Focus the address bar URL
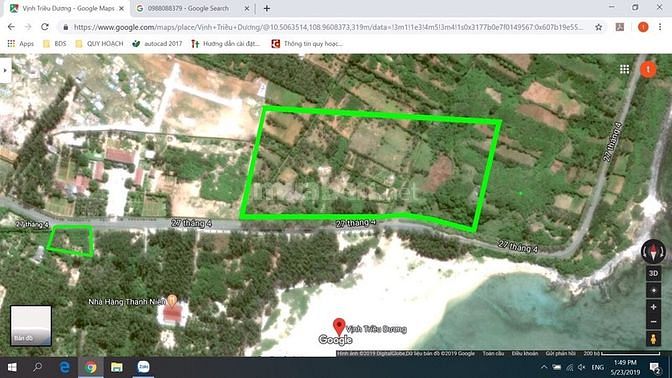672x378 pixels. (x=328, y=27)
